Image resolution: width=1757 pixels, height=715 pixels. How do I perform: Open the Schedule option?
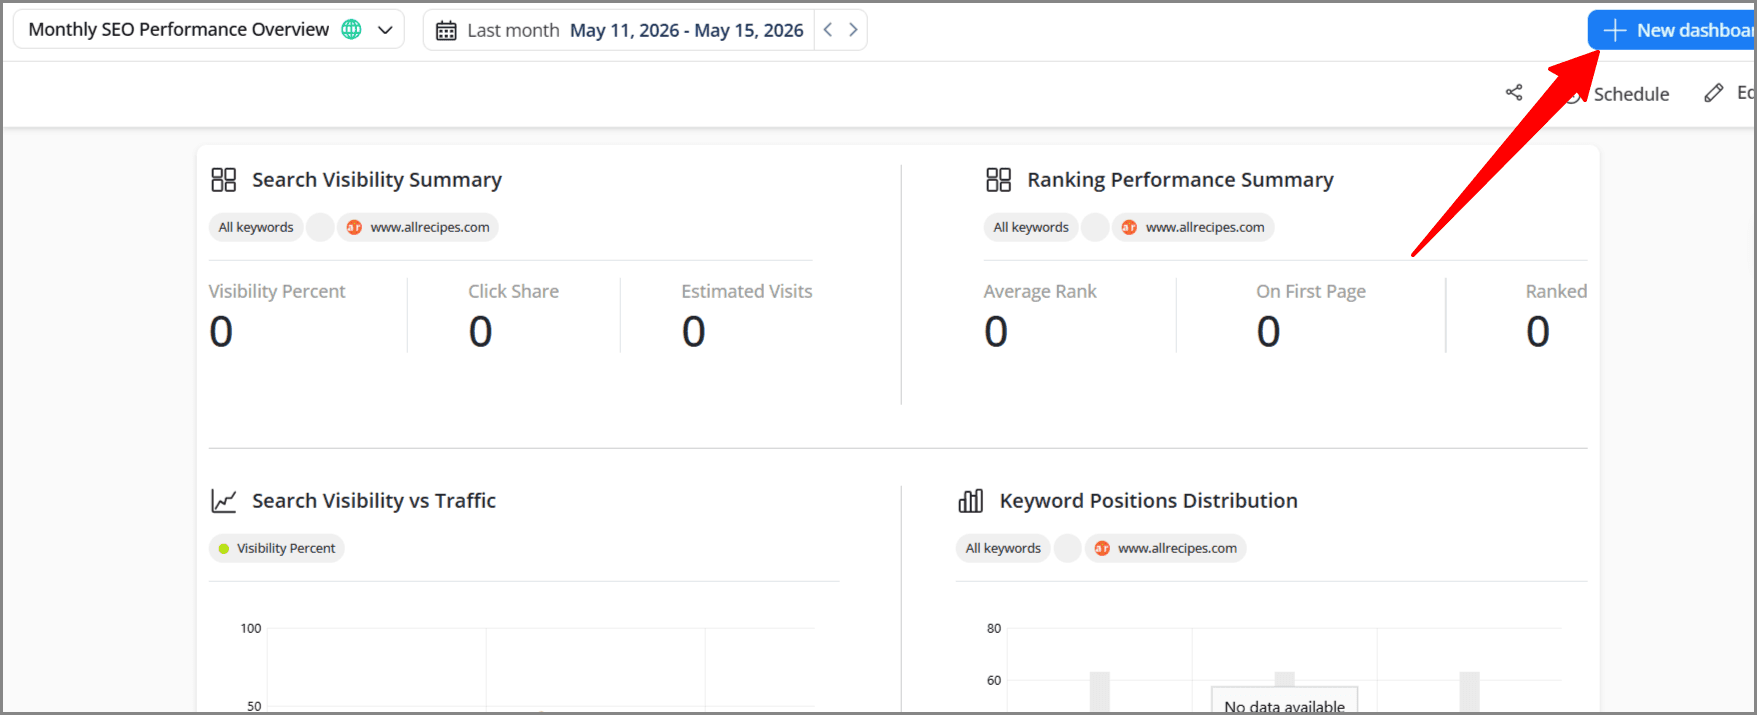tap(1631, 94)
